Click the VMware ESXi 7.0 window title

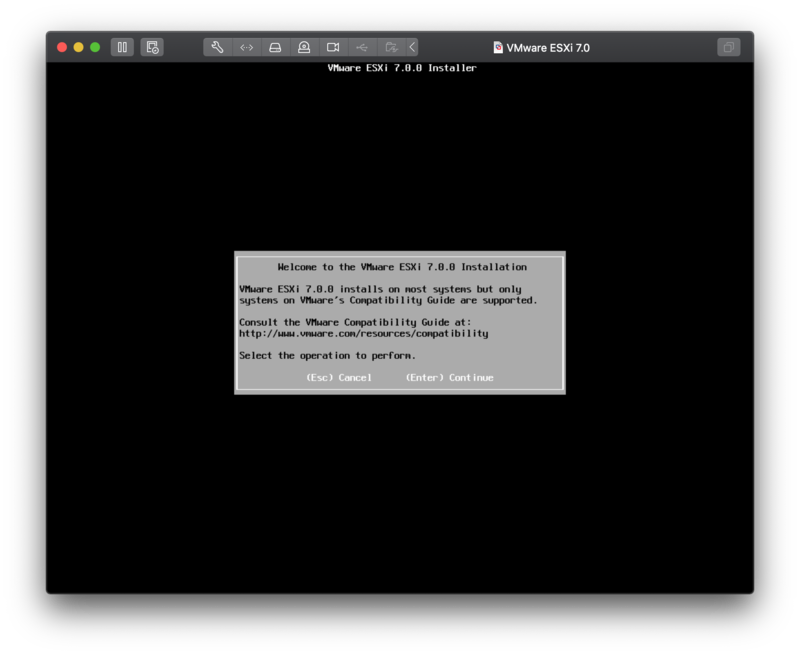click(x=548, y=48)
